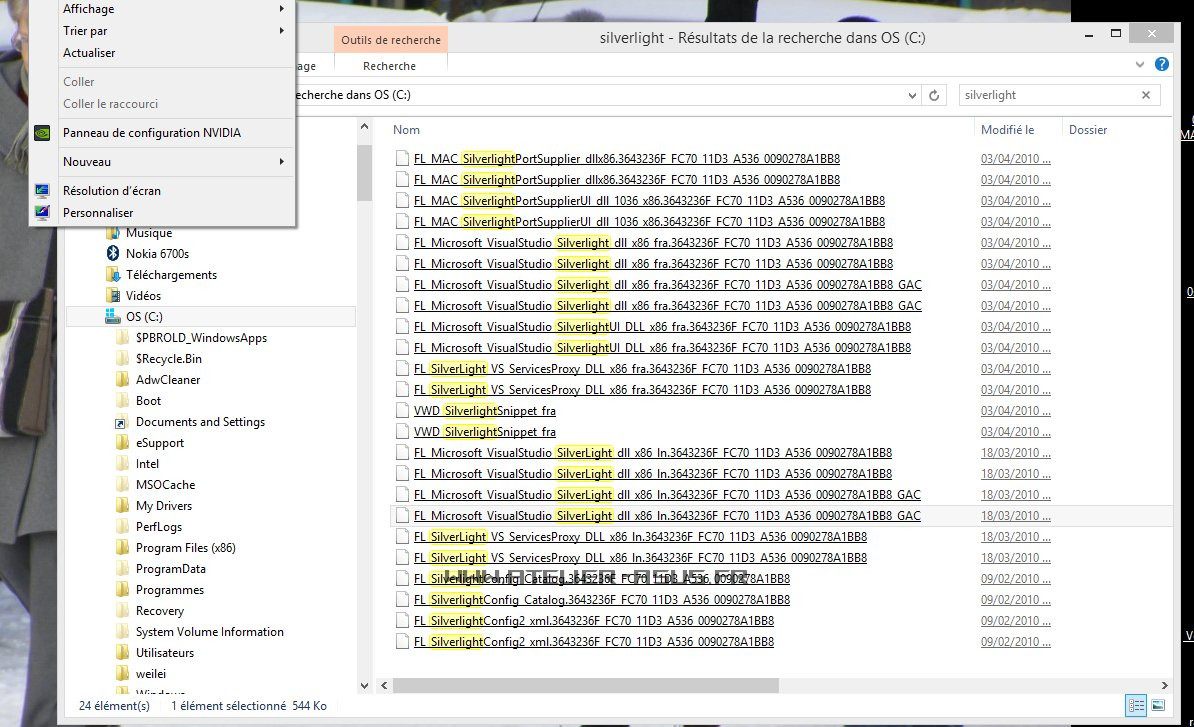Switch to the Recherche tab
Image resolution: width=1194 pixels, height=727 pixels.
[x=390, y=64]
